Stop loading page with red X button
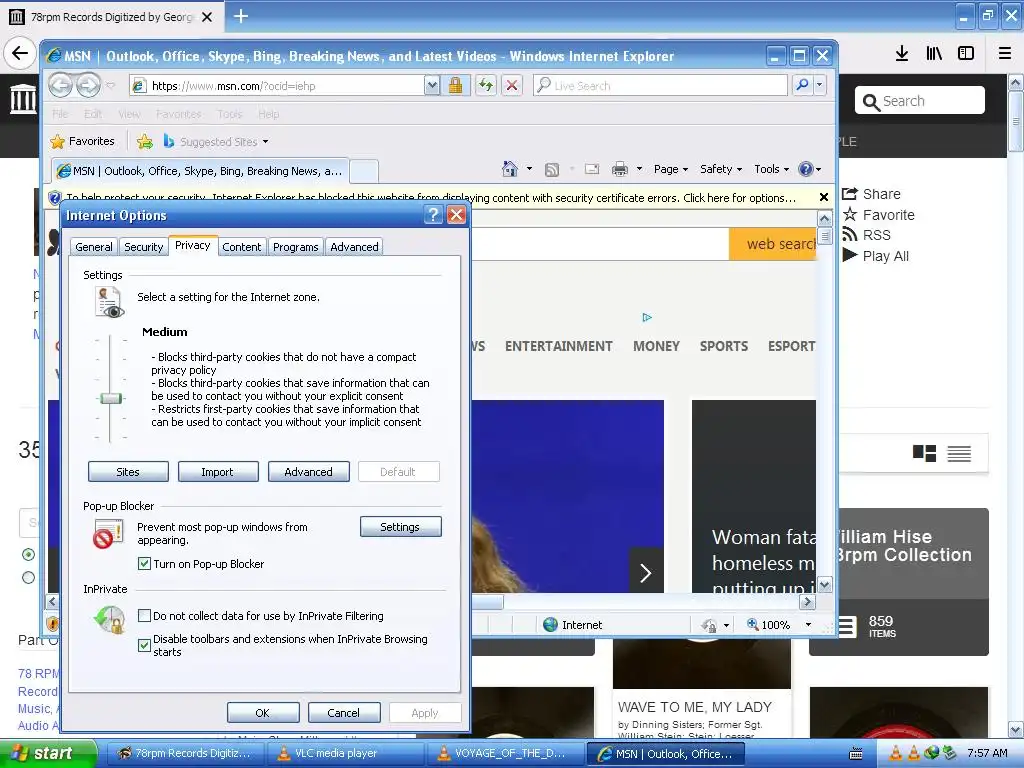 512,86
